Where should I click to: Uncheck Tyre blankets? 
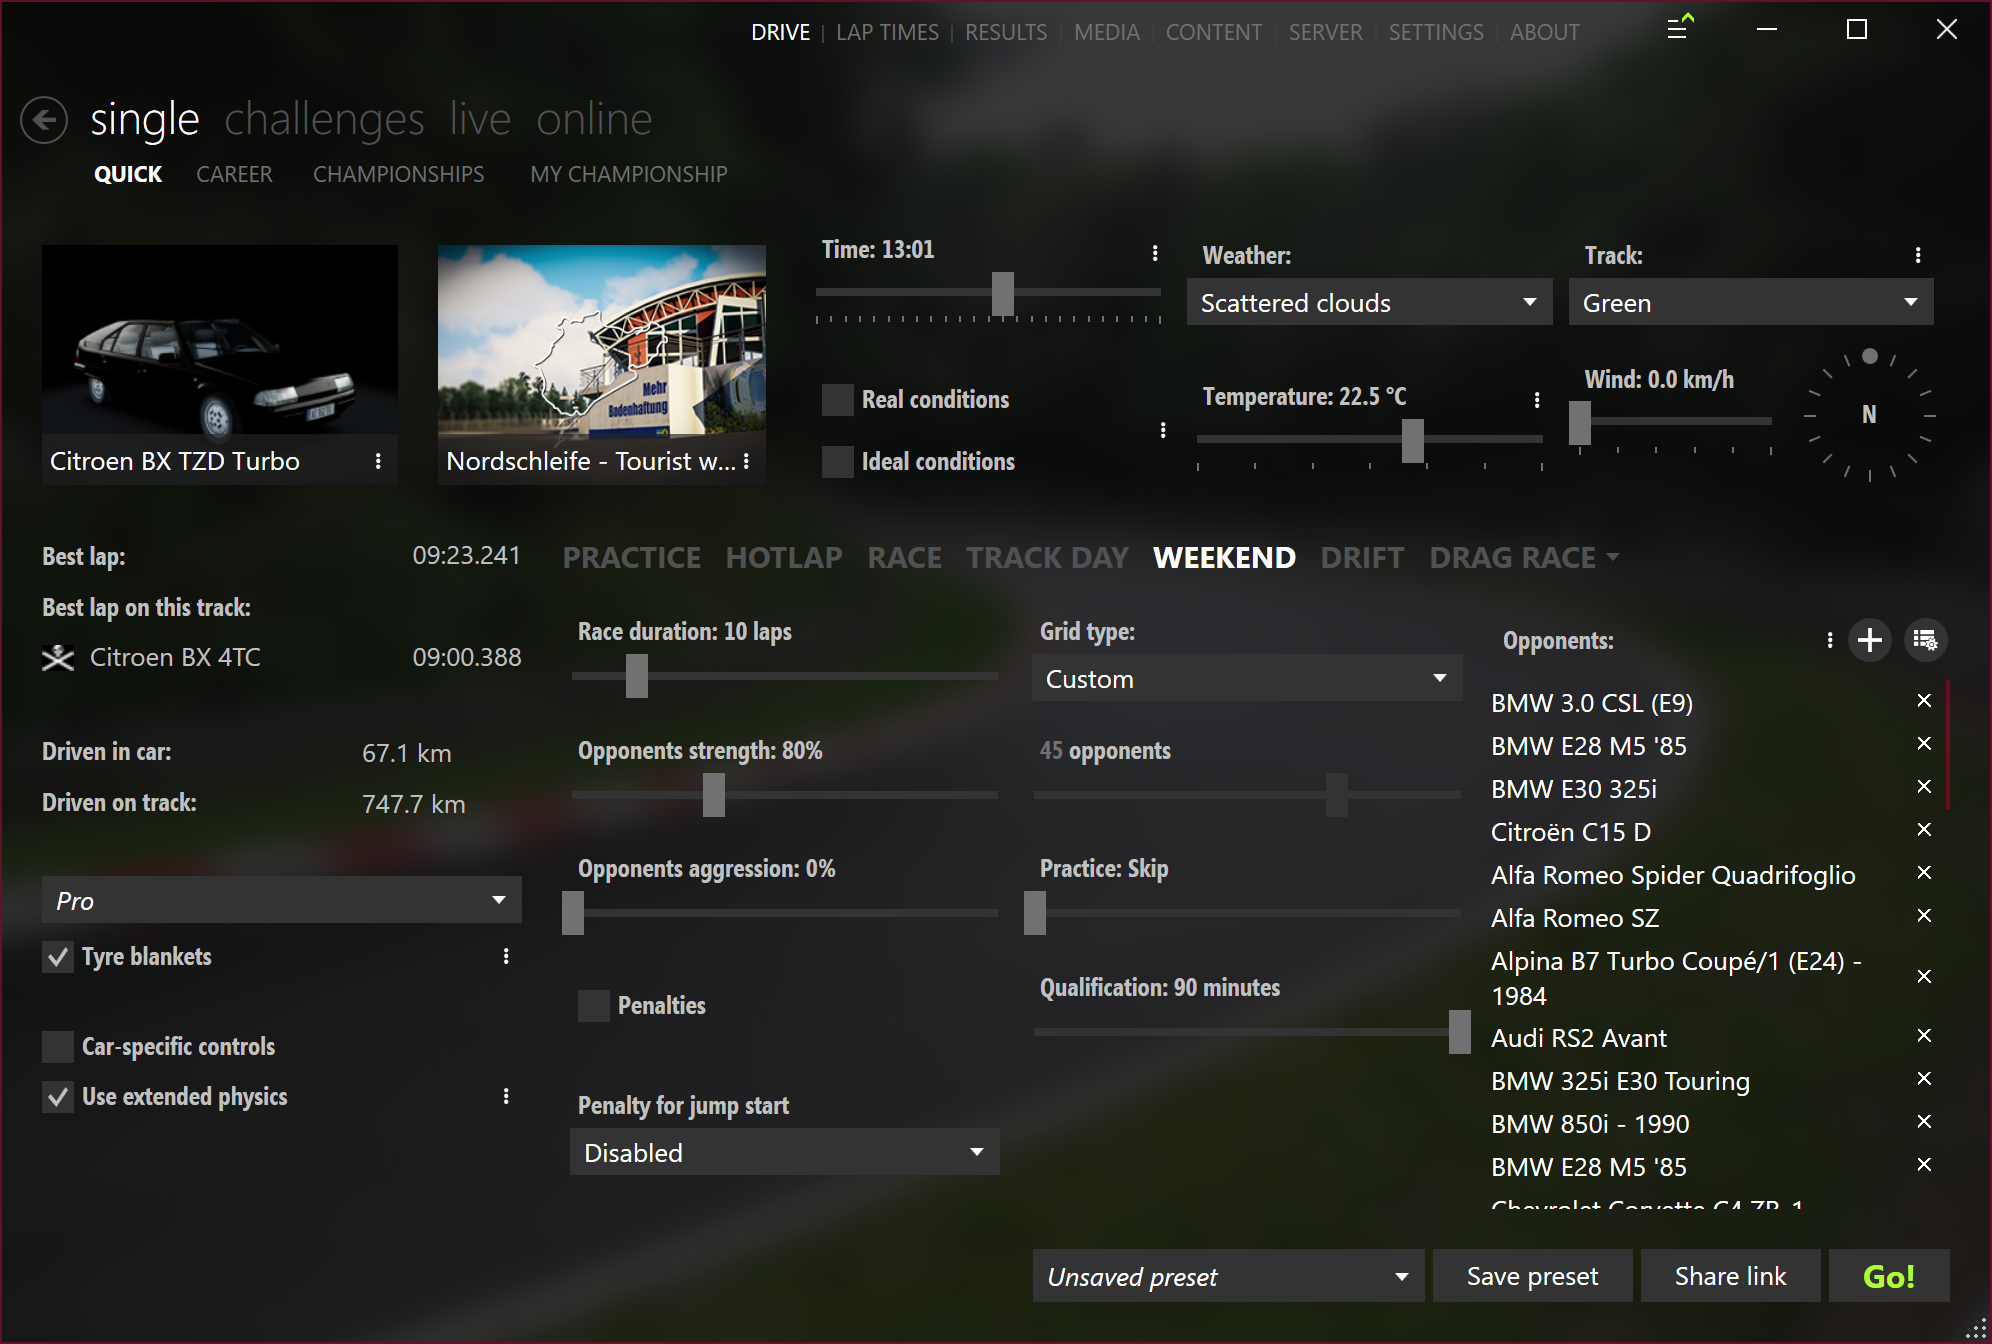(58, 957)
